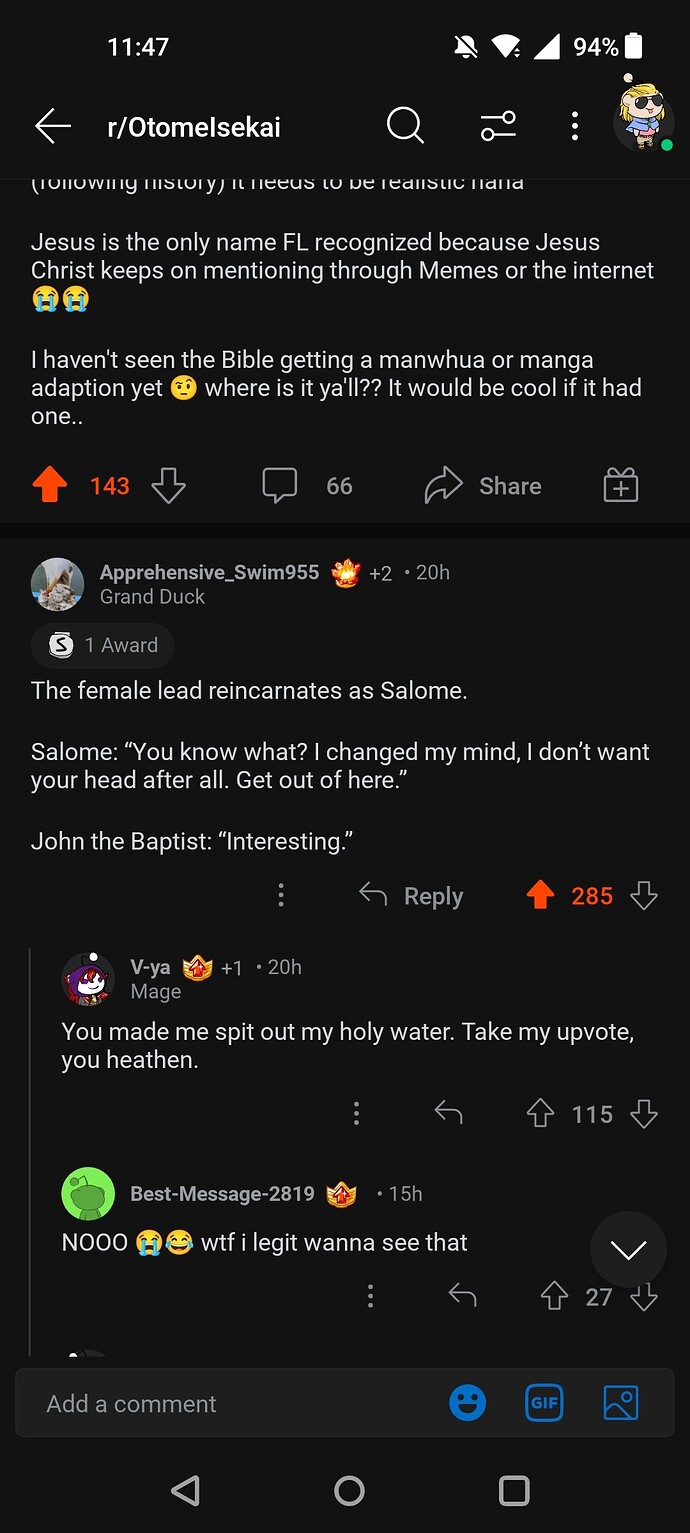Screen dimensions: 690x1533
Task: Downvote the main post
Action: click(168, 486)
